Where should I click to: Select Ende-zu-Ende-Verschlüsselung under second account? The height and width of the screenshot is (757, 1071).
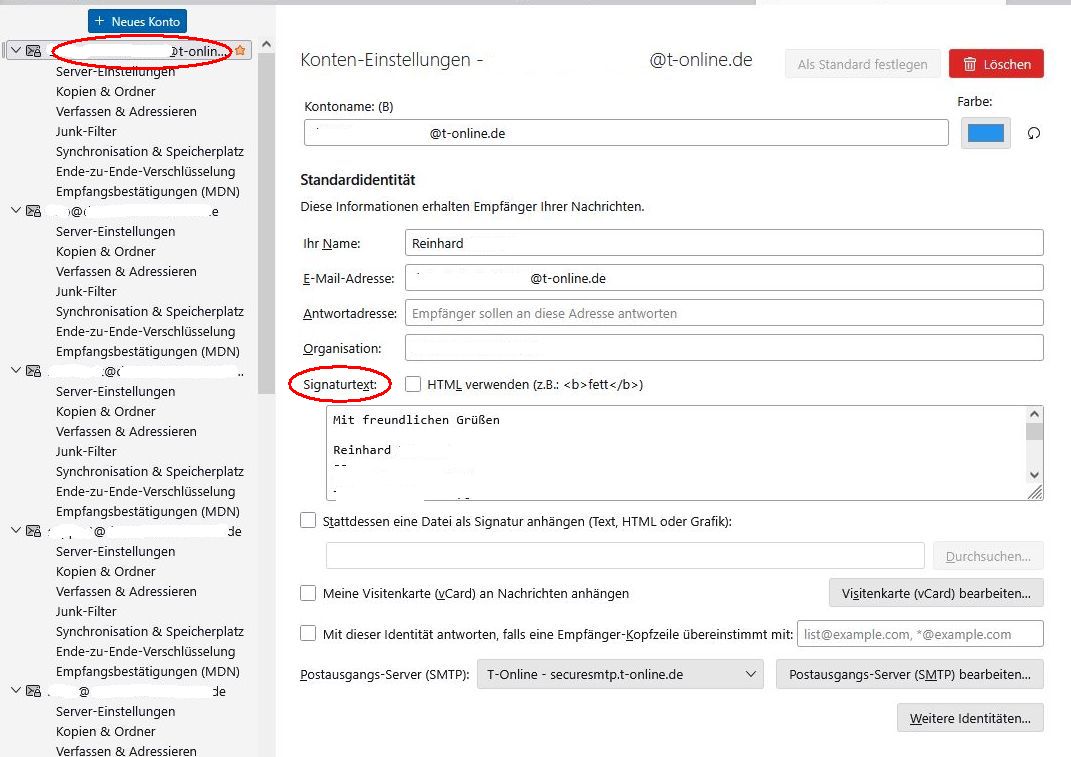point(145,331)
